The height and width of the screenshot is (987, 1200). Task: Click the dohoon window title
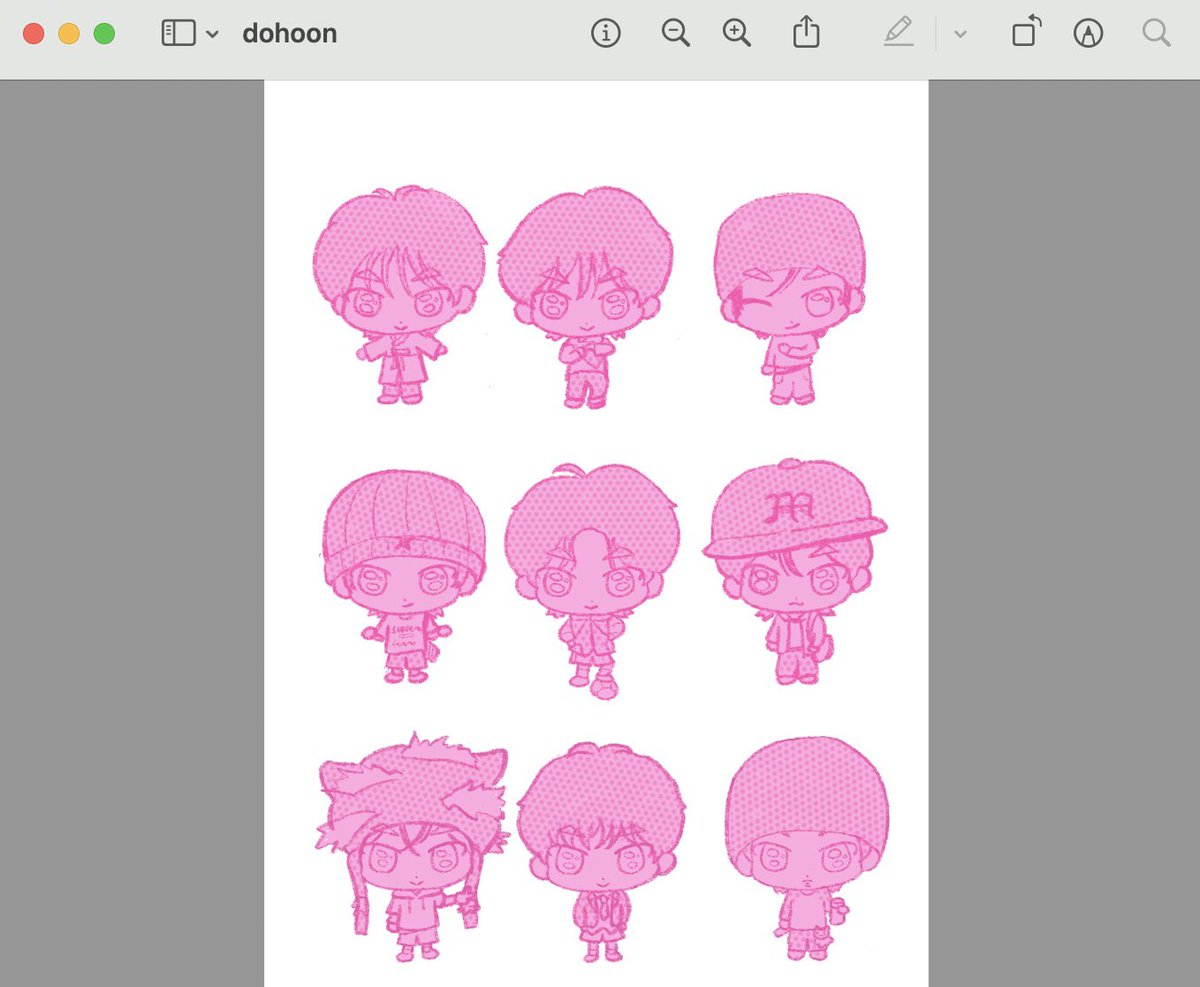[289, 34]
